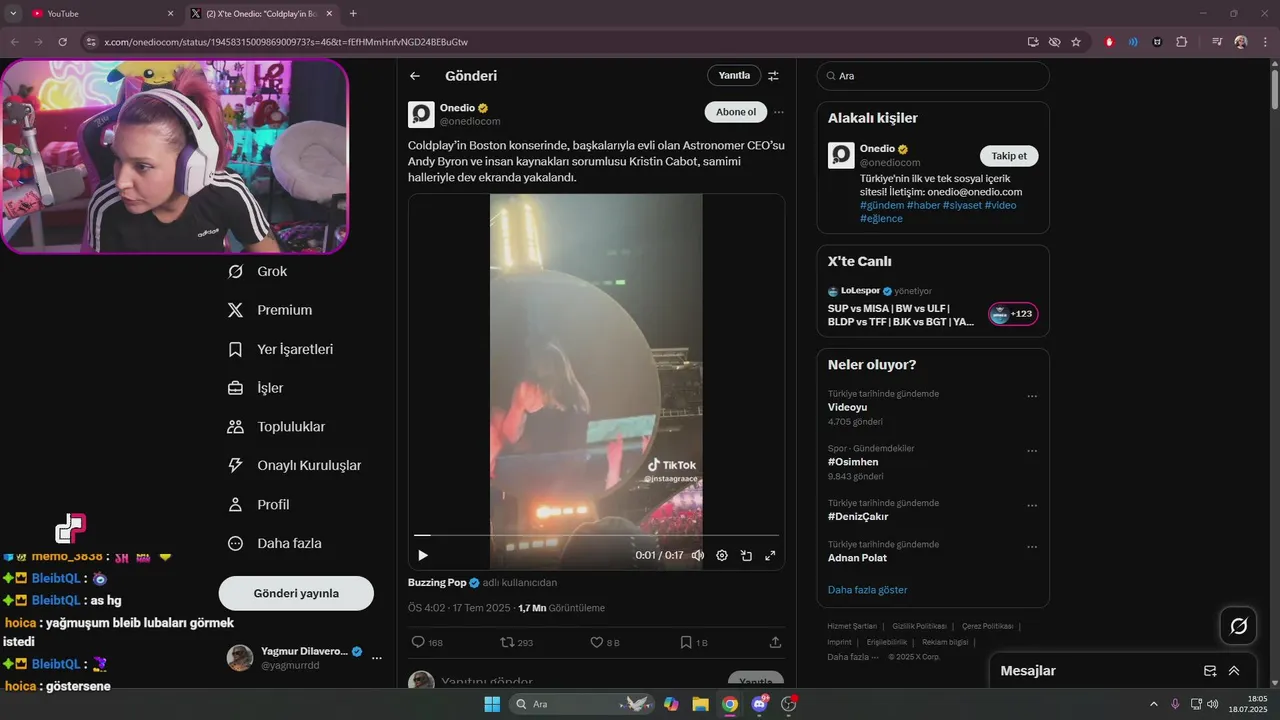
Task: Open Onedio profile from the post header
Action: (x=421, y=114)
